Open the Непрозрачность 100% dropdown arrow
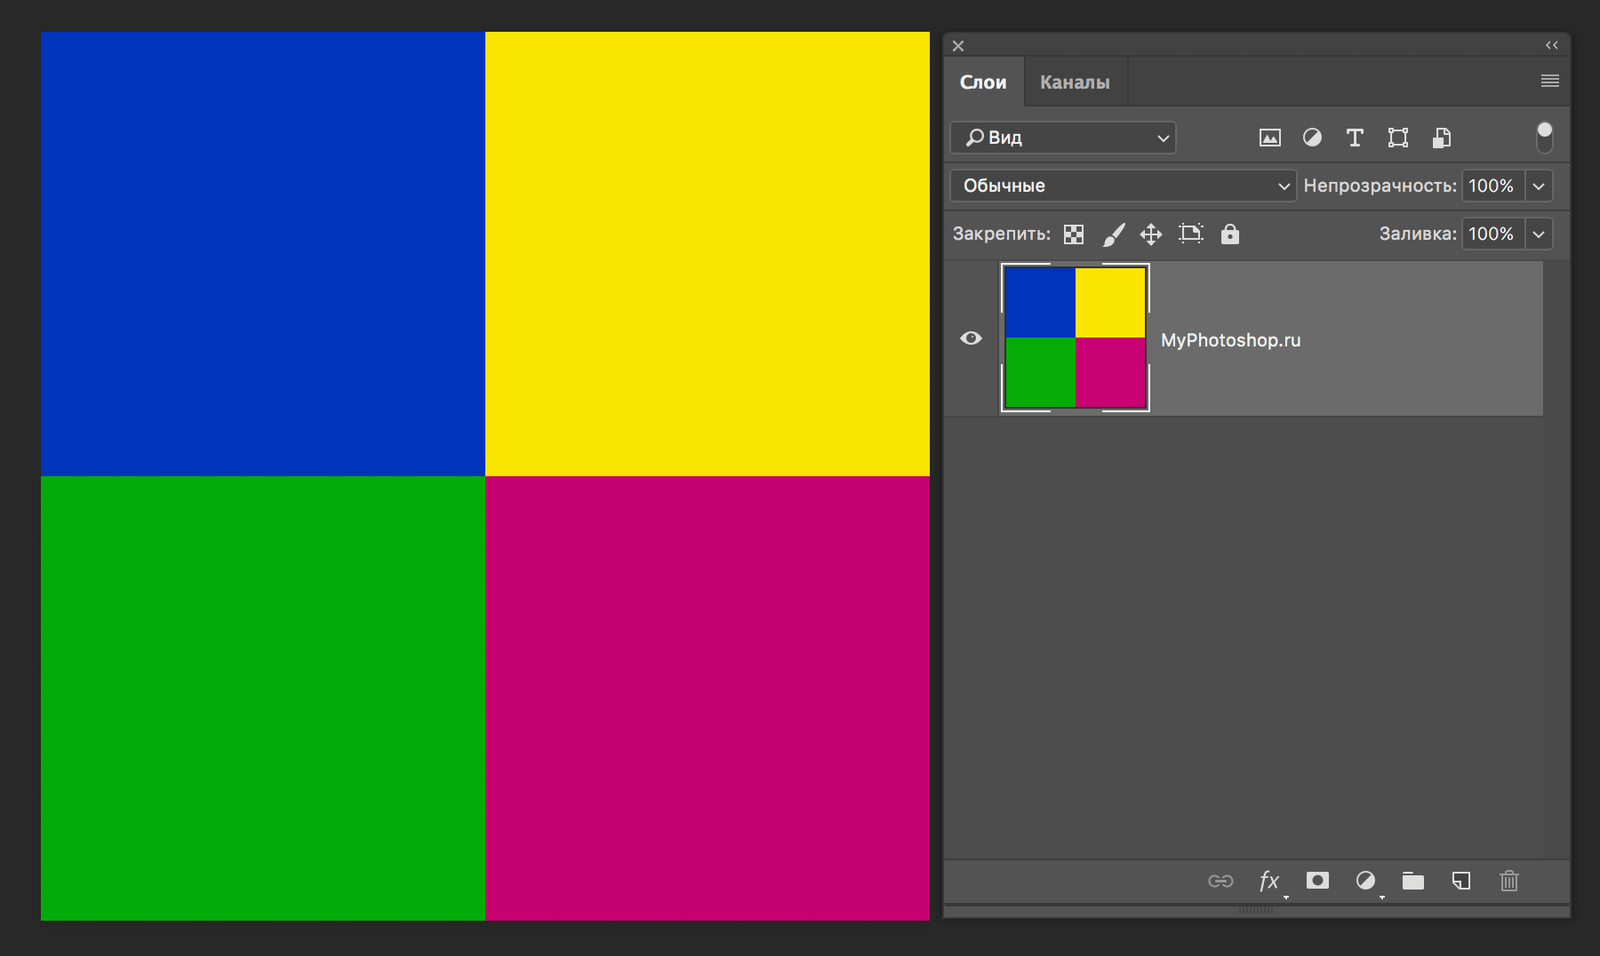Screen dimensions: 1600x956 pos(1538,185)
